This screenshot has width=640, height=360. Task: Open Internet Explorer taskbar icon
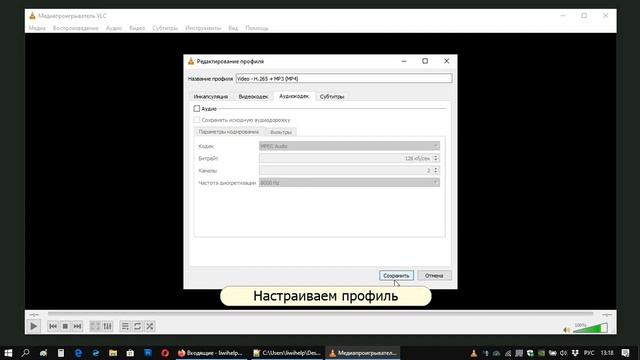96,353
